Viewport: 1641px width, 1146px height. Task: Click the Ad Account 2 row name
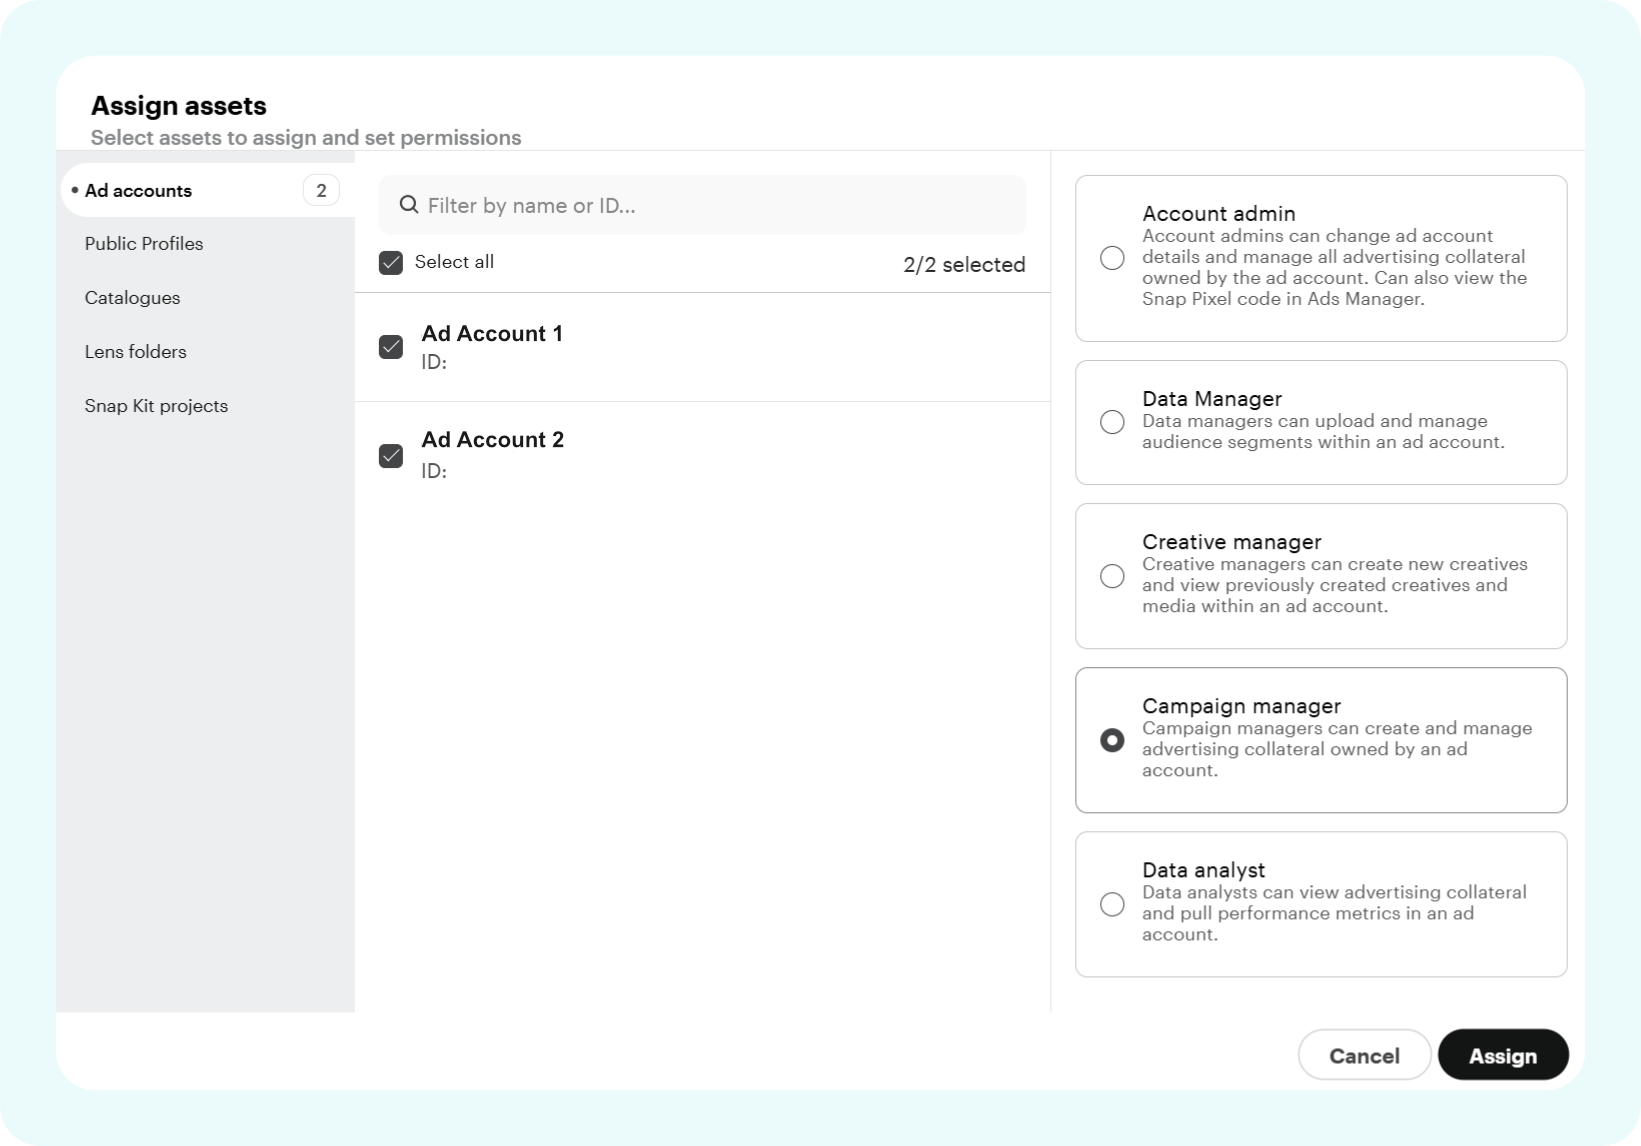(x=493, y=440)
